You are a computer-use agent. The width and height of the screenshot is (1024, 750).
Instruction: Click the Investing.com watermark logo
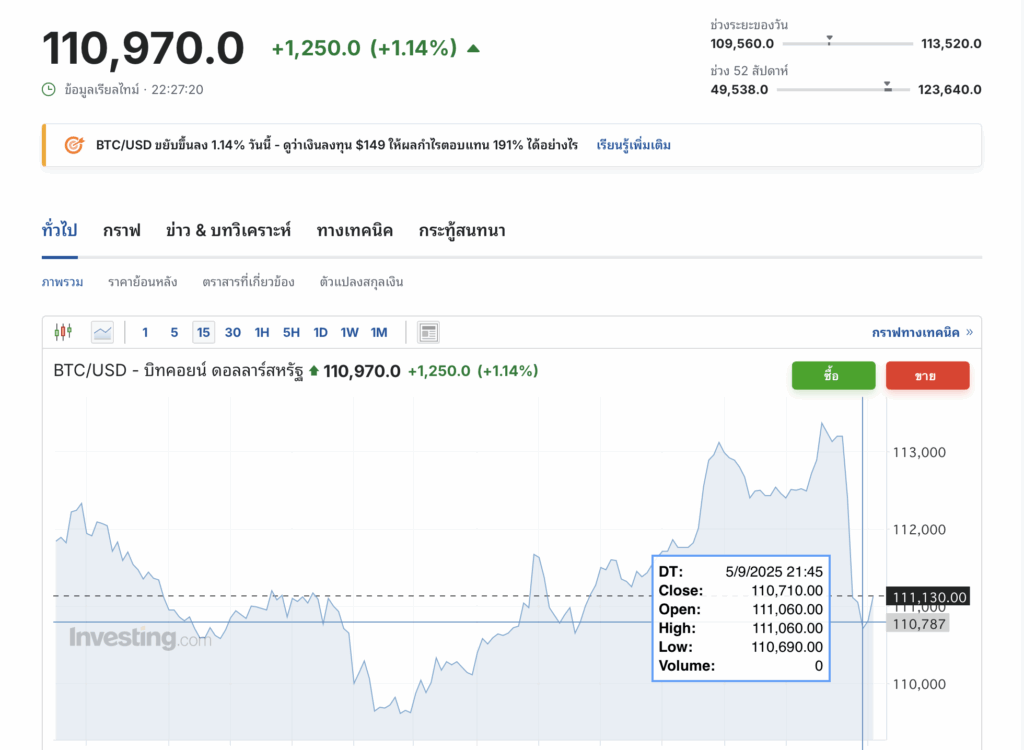(x=140, y=637)
